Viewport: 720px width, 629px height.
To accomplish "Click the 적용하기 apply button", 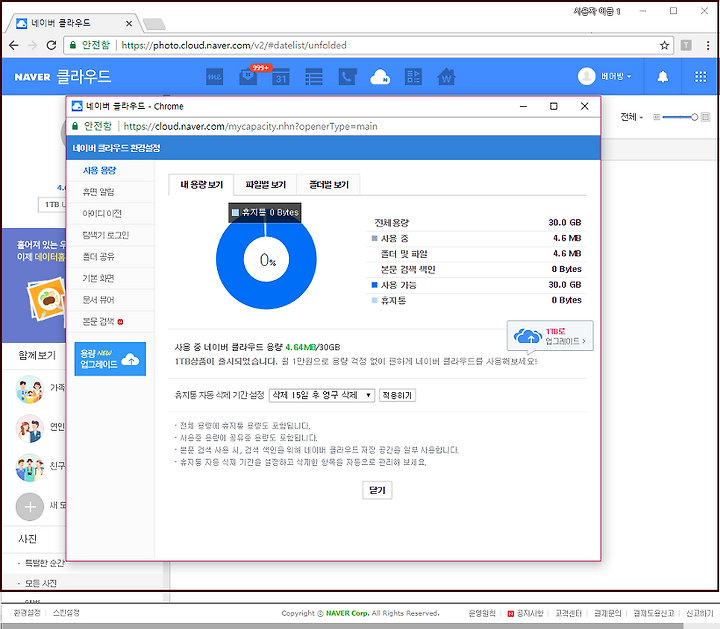I will (397, 395).
